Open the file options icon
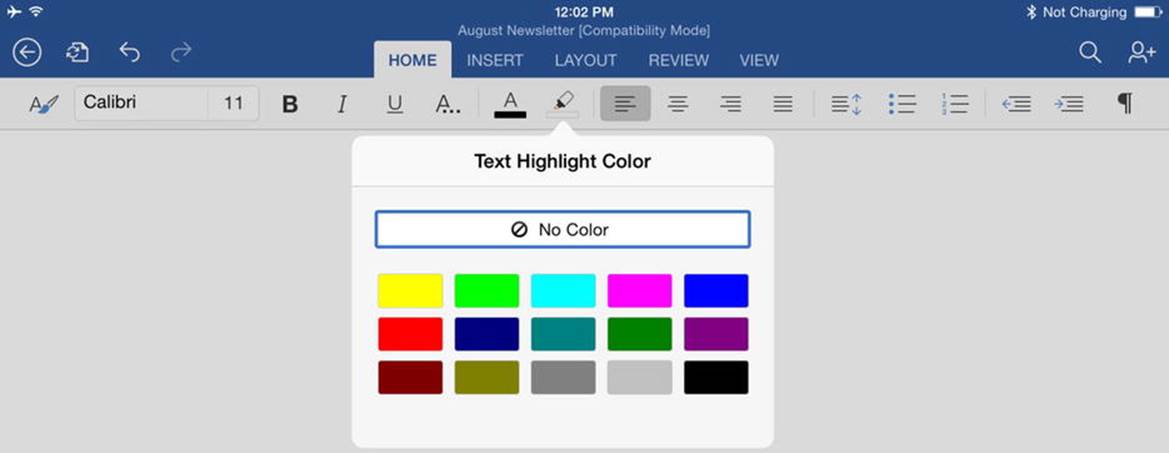Viewport: 1169px width, 453px height. [78, 52]
